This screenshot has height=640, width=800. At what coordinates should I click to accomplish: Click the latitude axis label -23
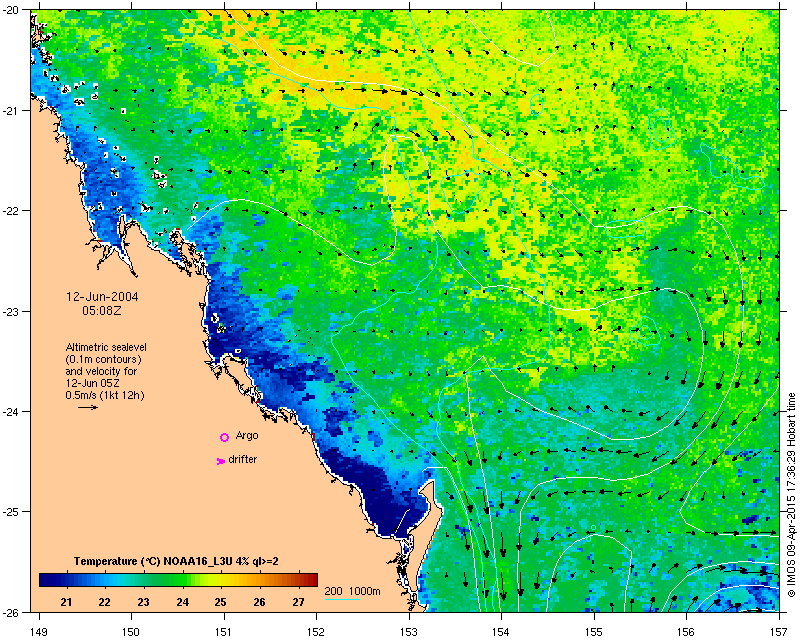coord(13,311)
